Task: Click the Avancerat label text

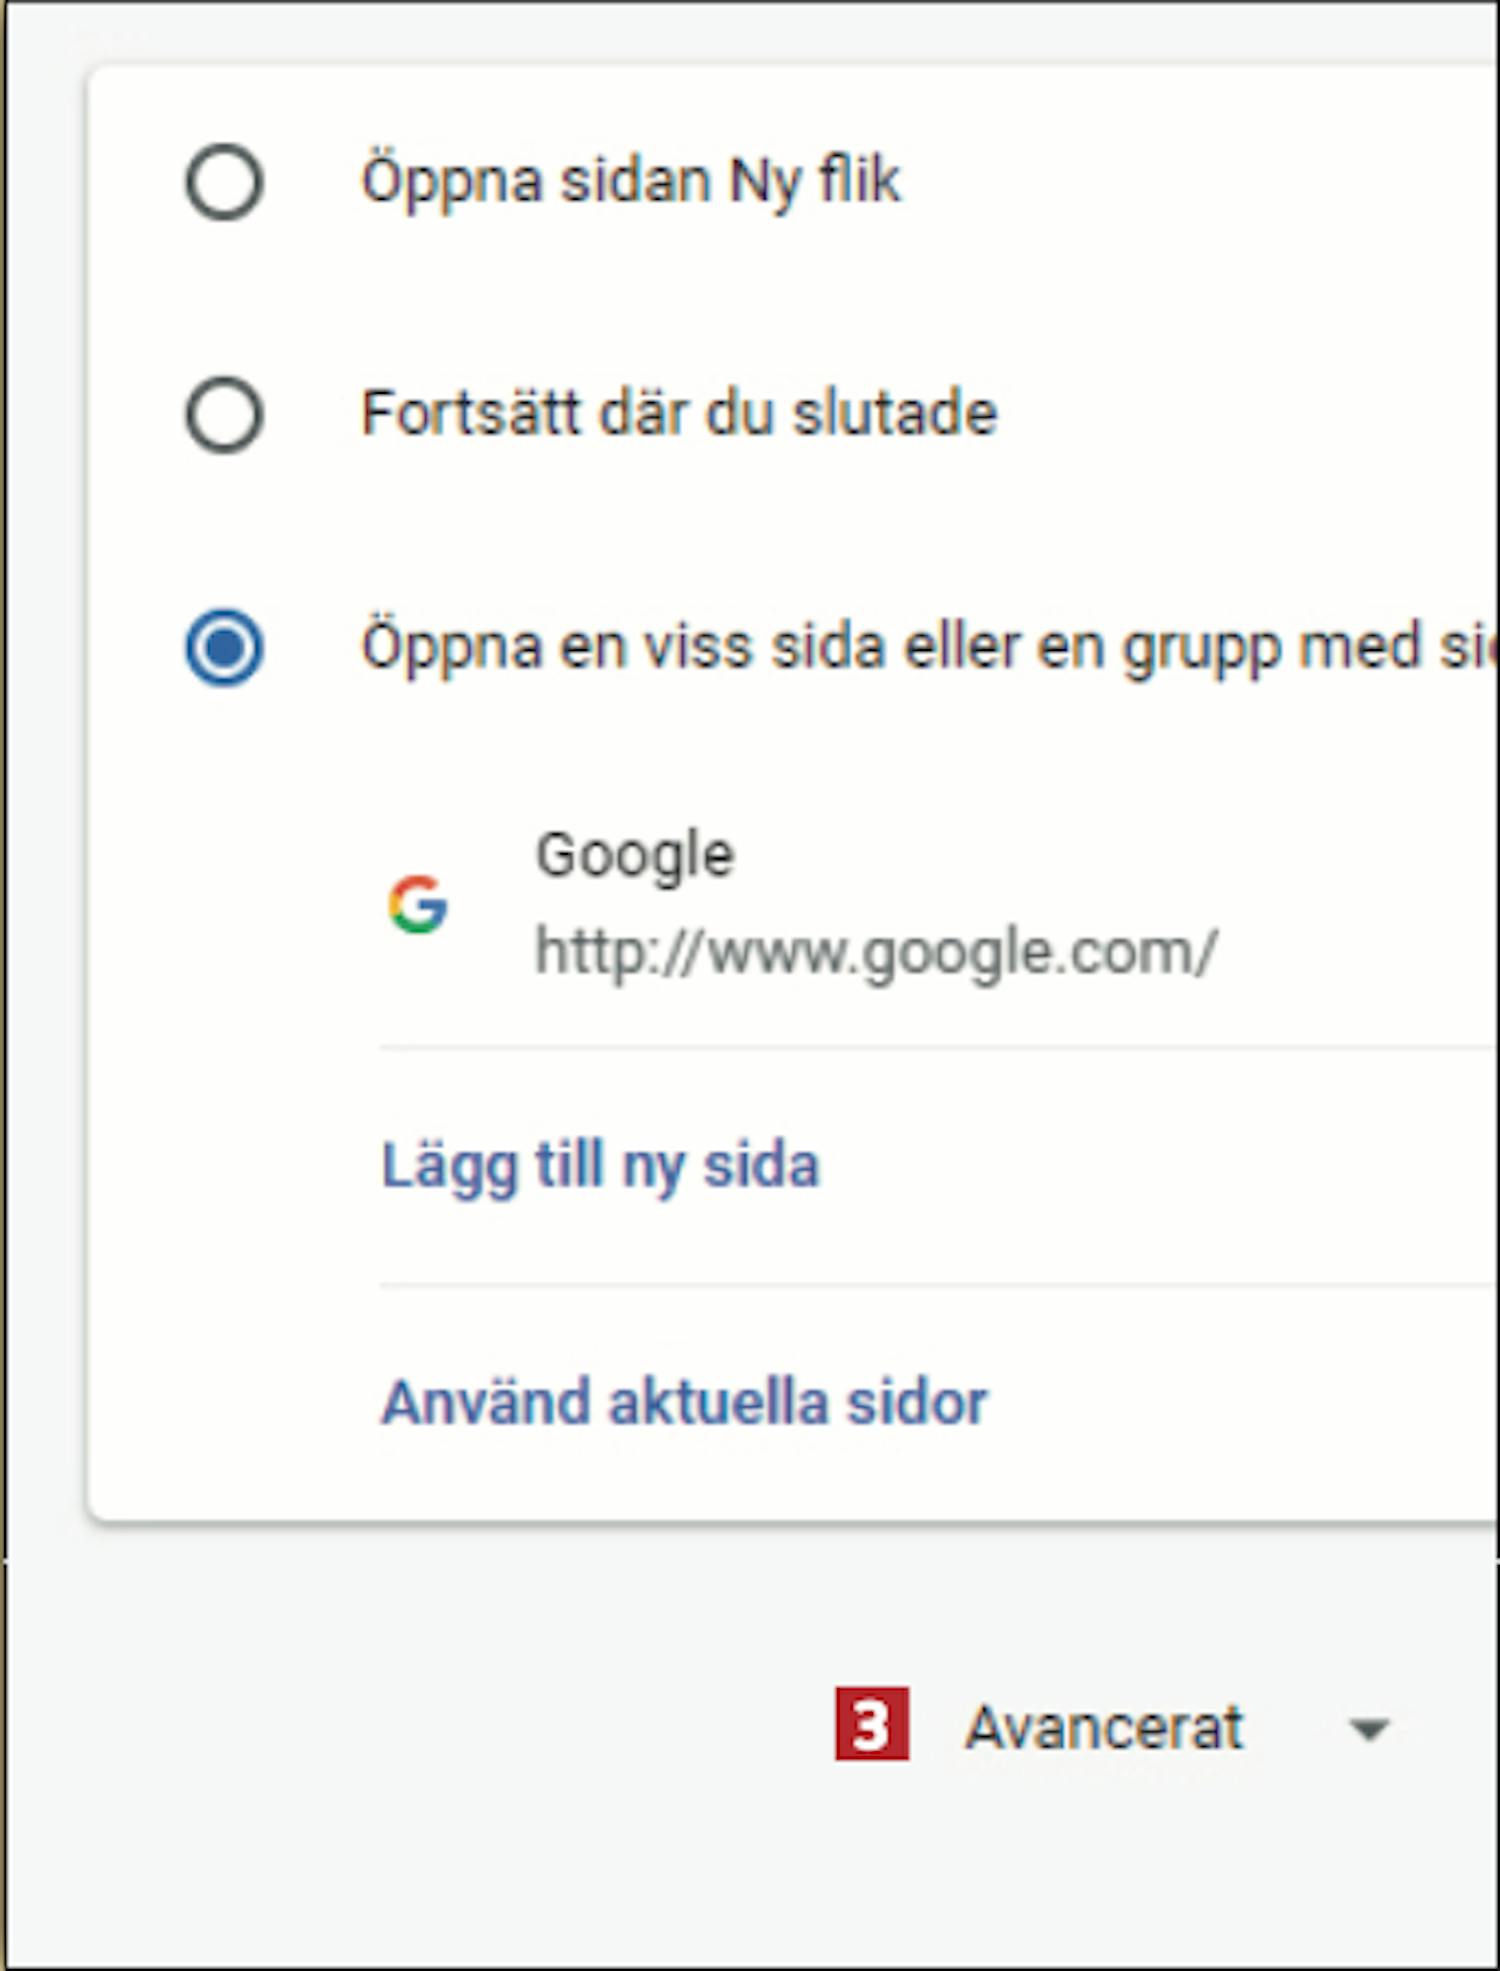Action: coord(1103,1726)
